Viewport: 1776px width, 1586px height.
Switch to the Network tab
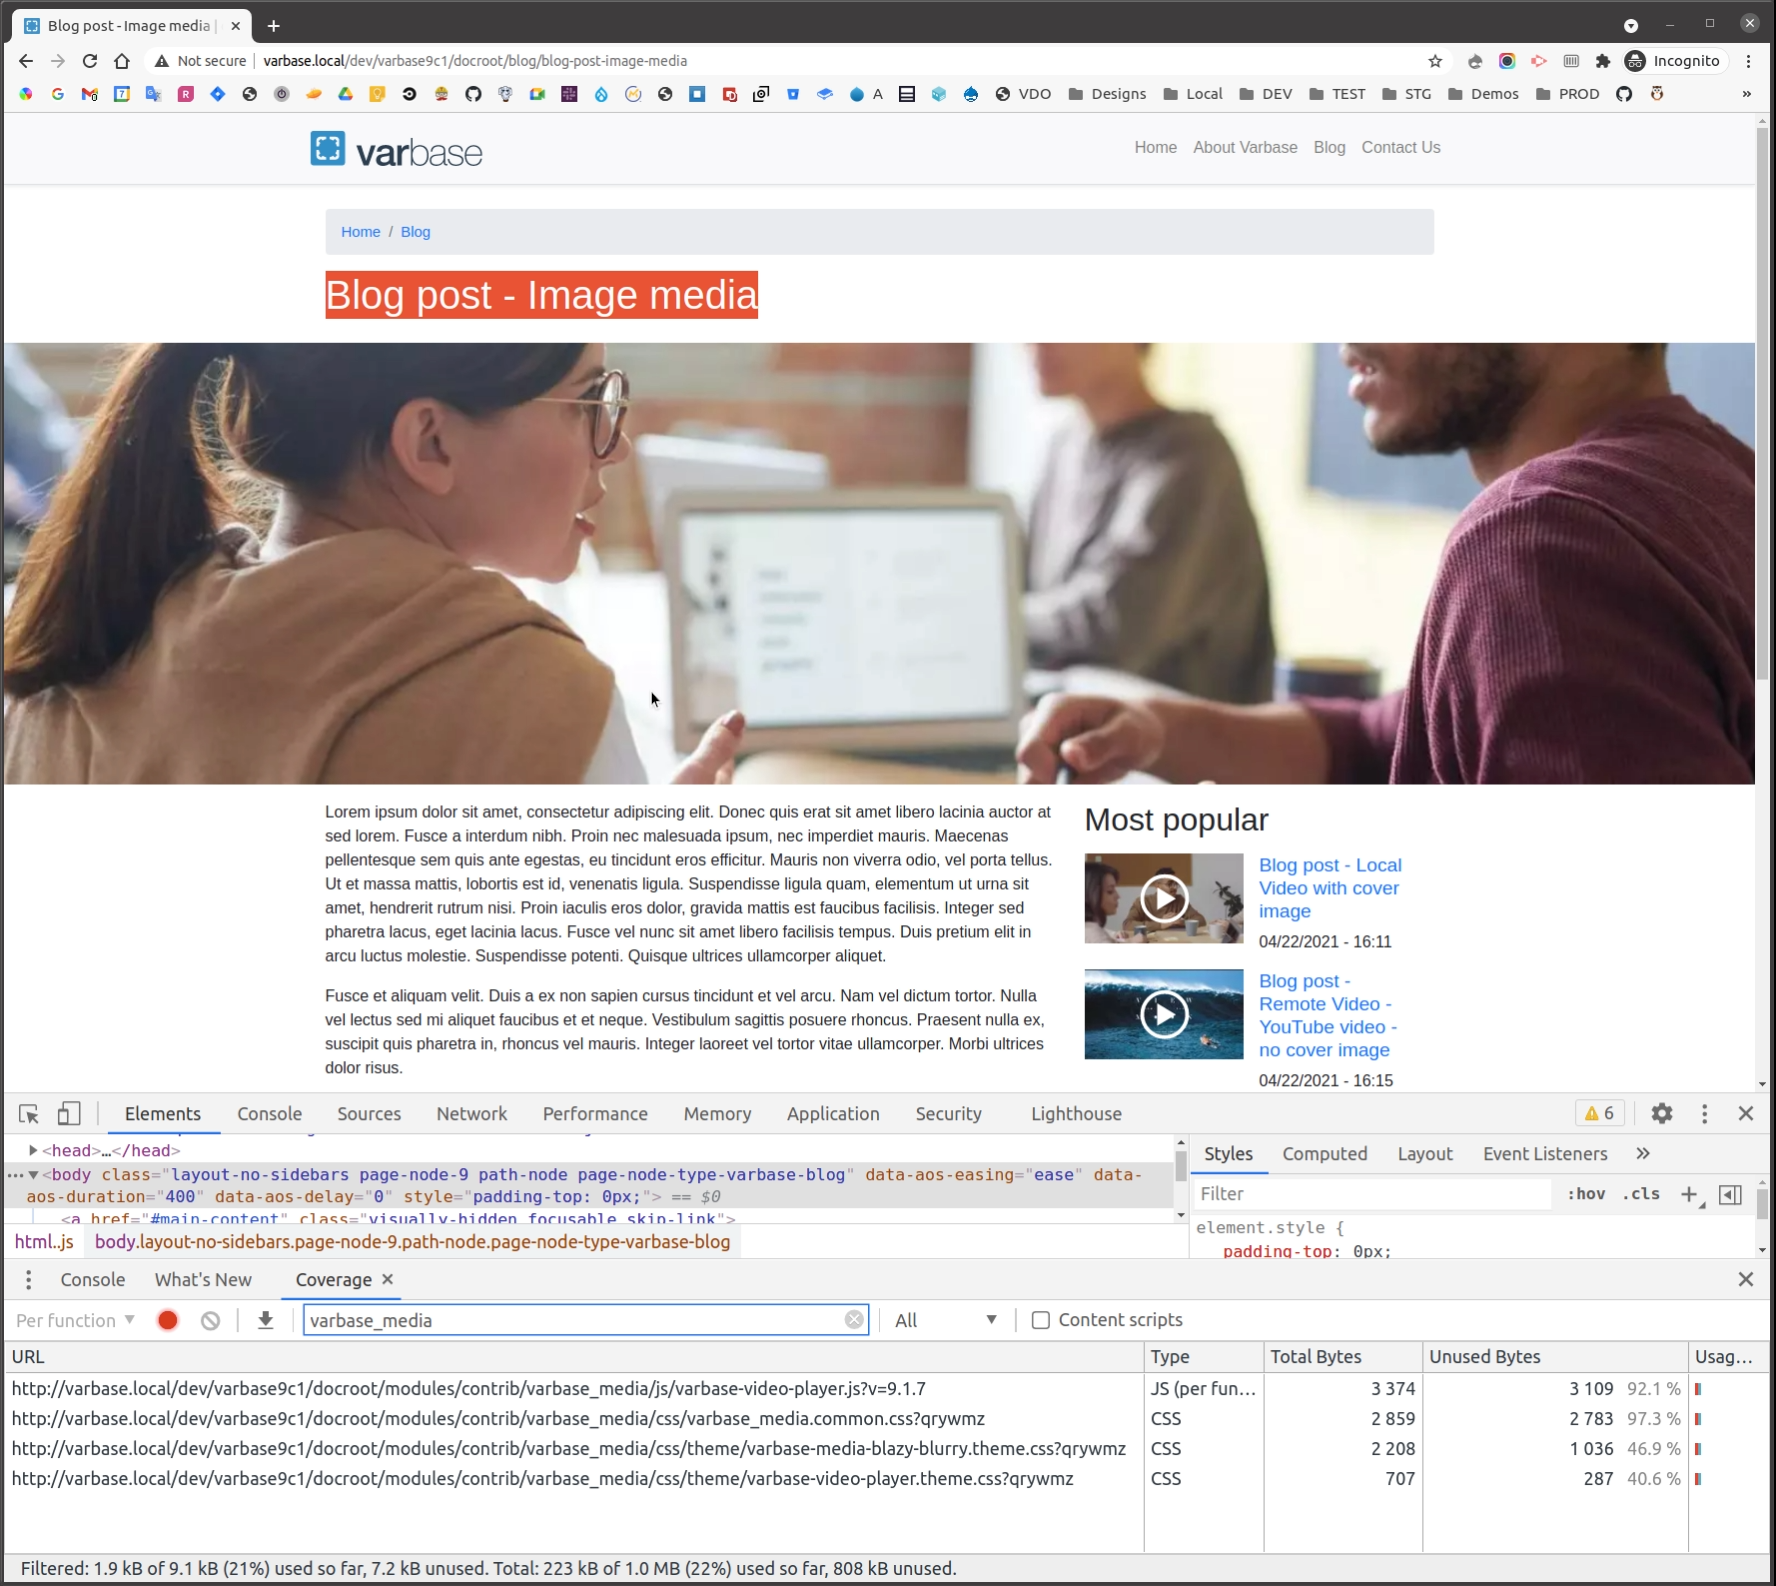pyautogui.click(x=471, y=1113)
